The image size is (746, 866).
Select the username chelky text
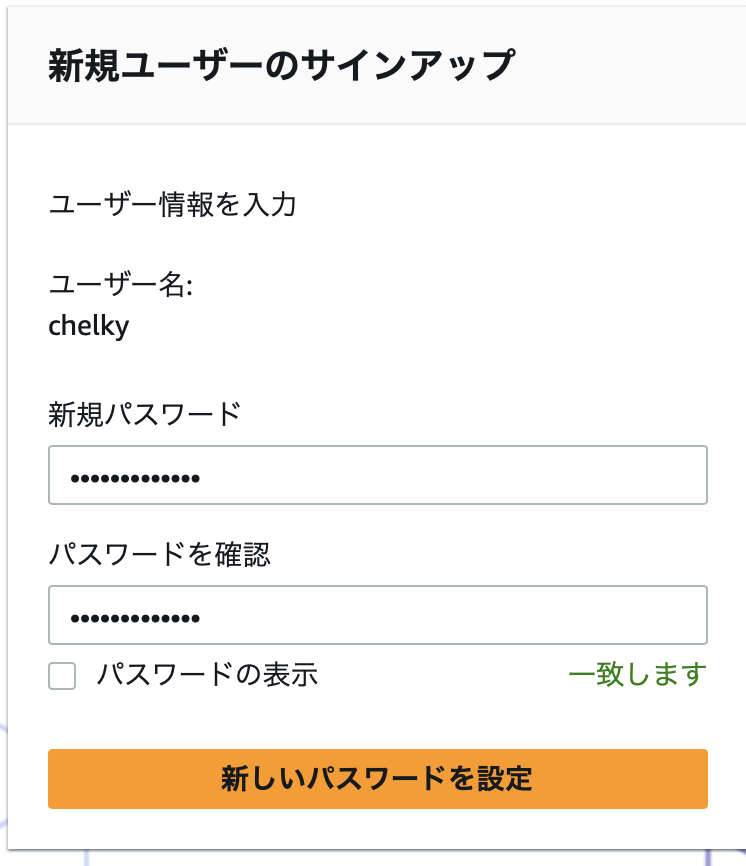[89, 326]
